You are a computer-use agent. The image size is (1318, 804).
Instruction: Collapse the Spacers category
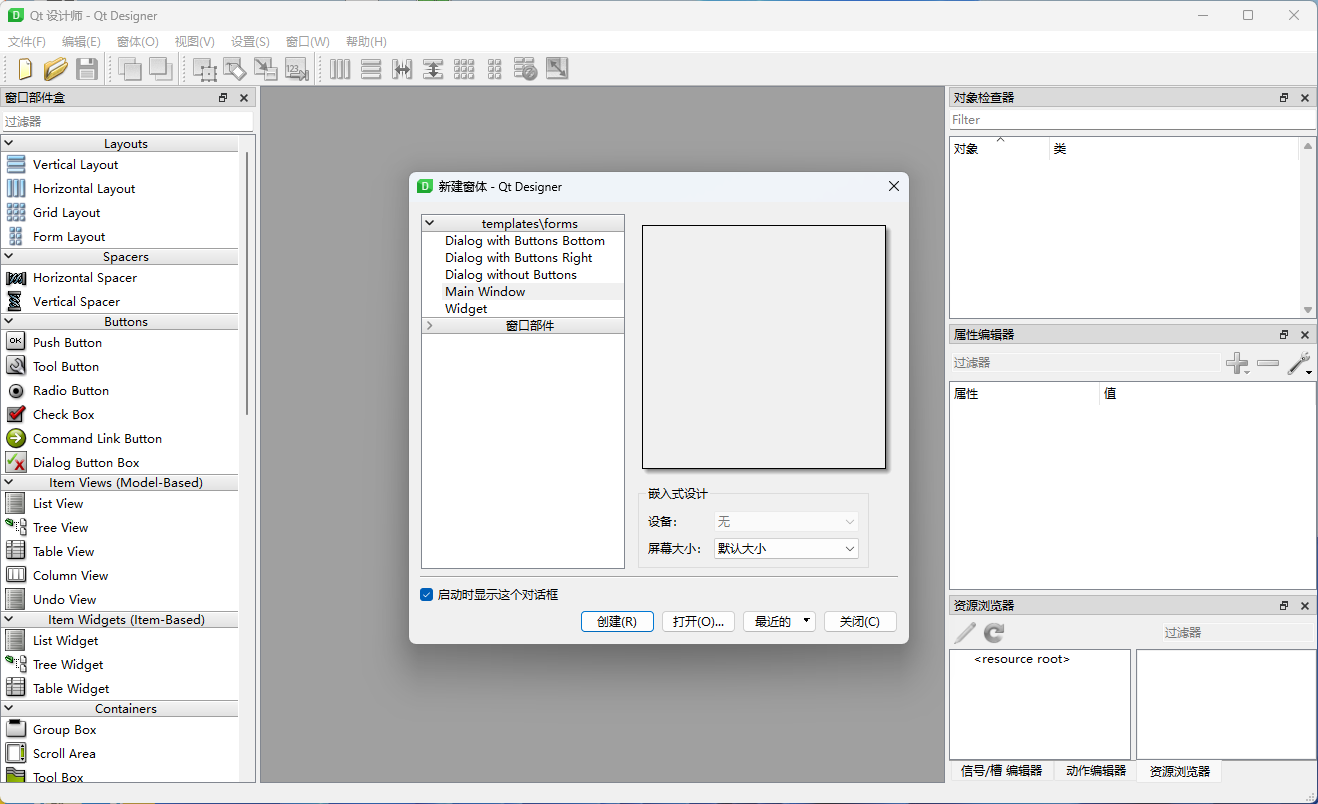click(x=9, y=257)
